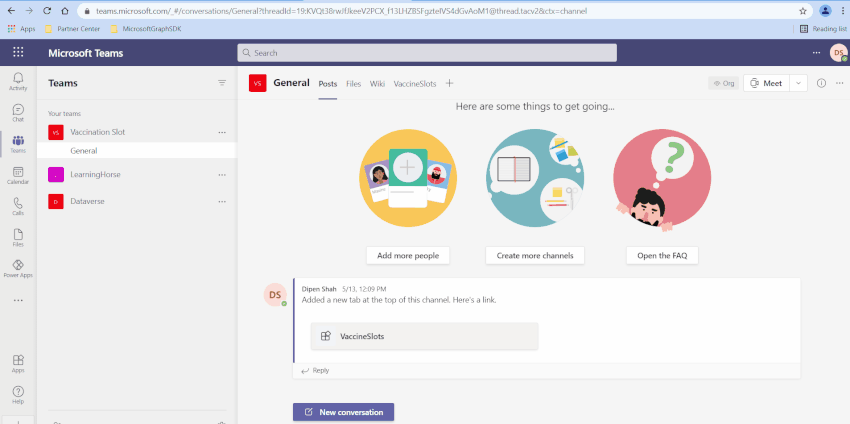Open the VaccineSlots link card in post

coord(424,336)
